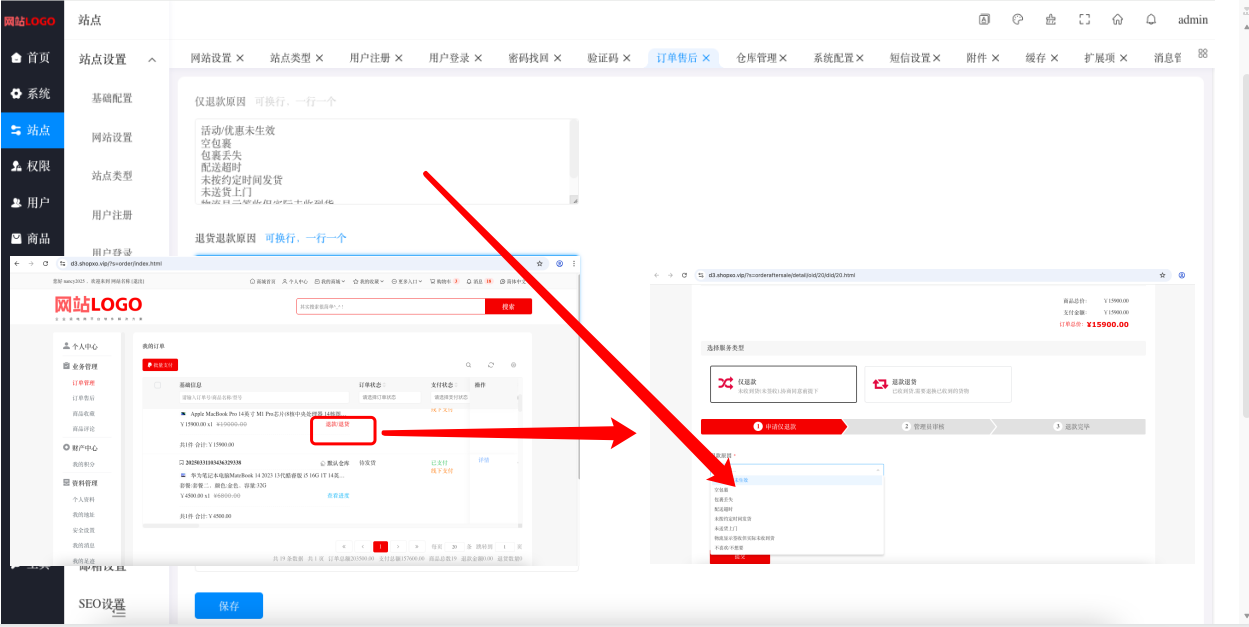Image resolution: width=1249 pixels, height=627 pixels.
Task: Click the language switch icon in header
Action: coord(984,19)
